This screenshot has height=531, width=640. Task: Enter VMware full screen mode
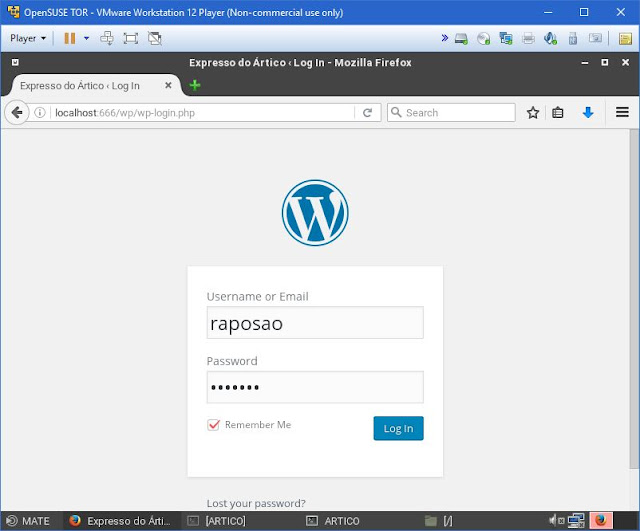tap(131, 38)
